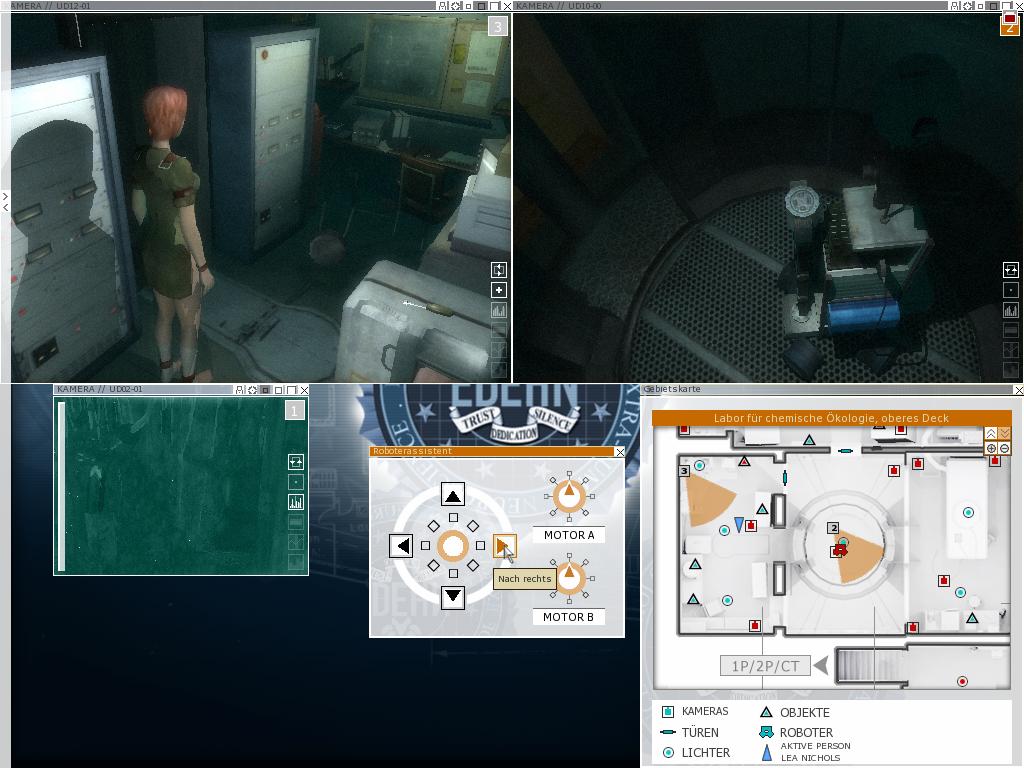Image resolution: width=1024 pixels, height=768 pixels.
Task: Click the MOTOR A label
Action: (x=569, y=535)
